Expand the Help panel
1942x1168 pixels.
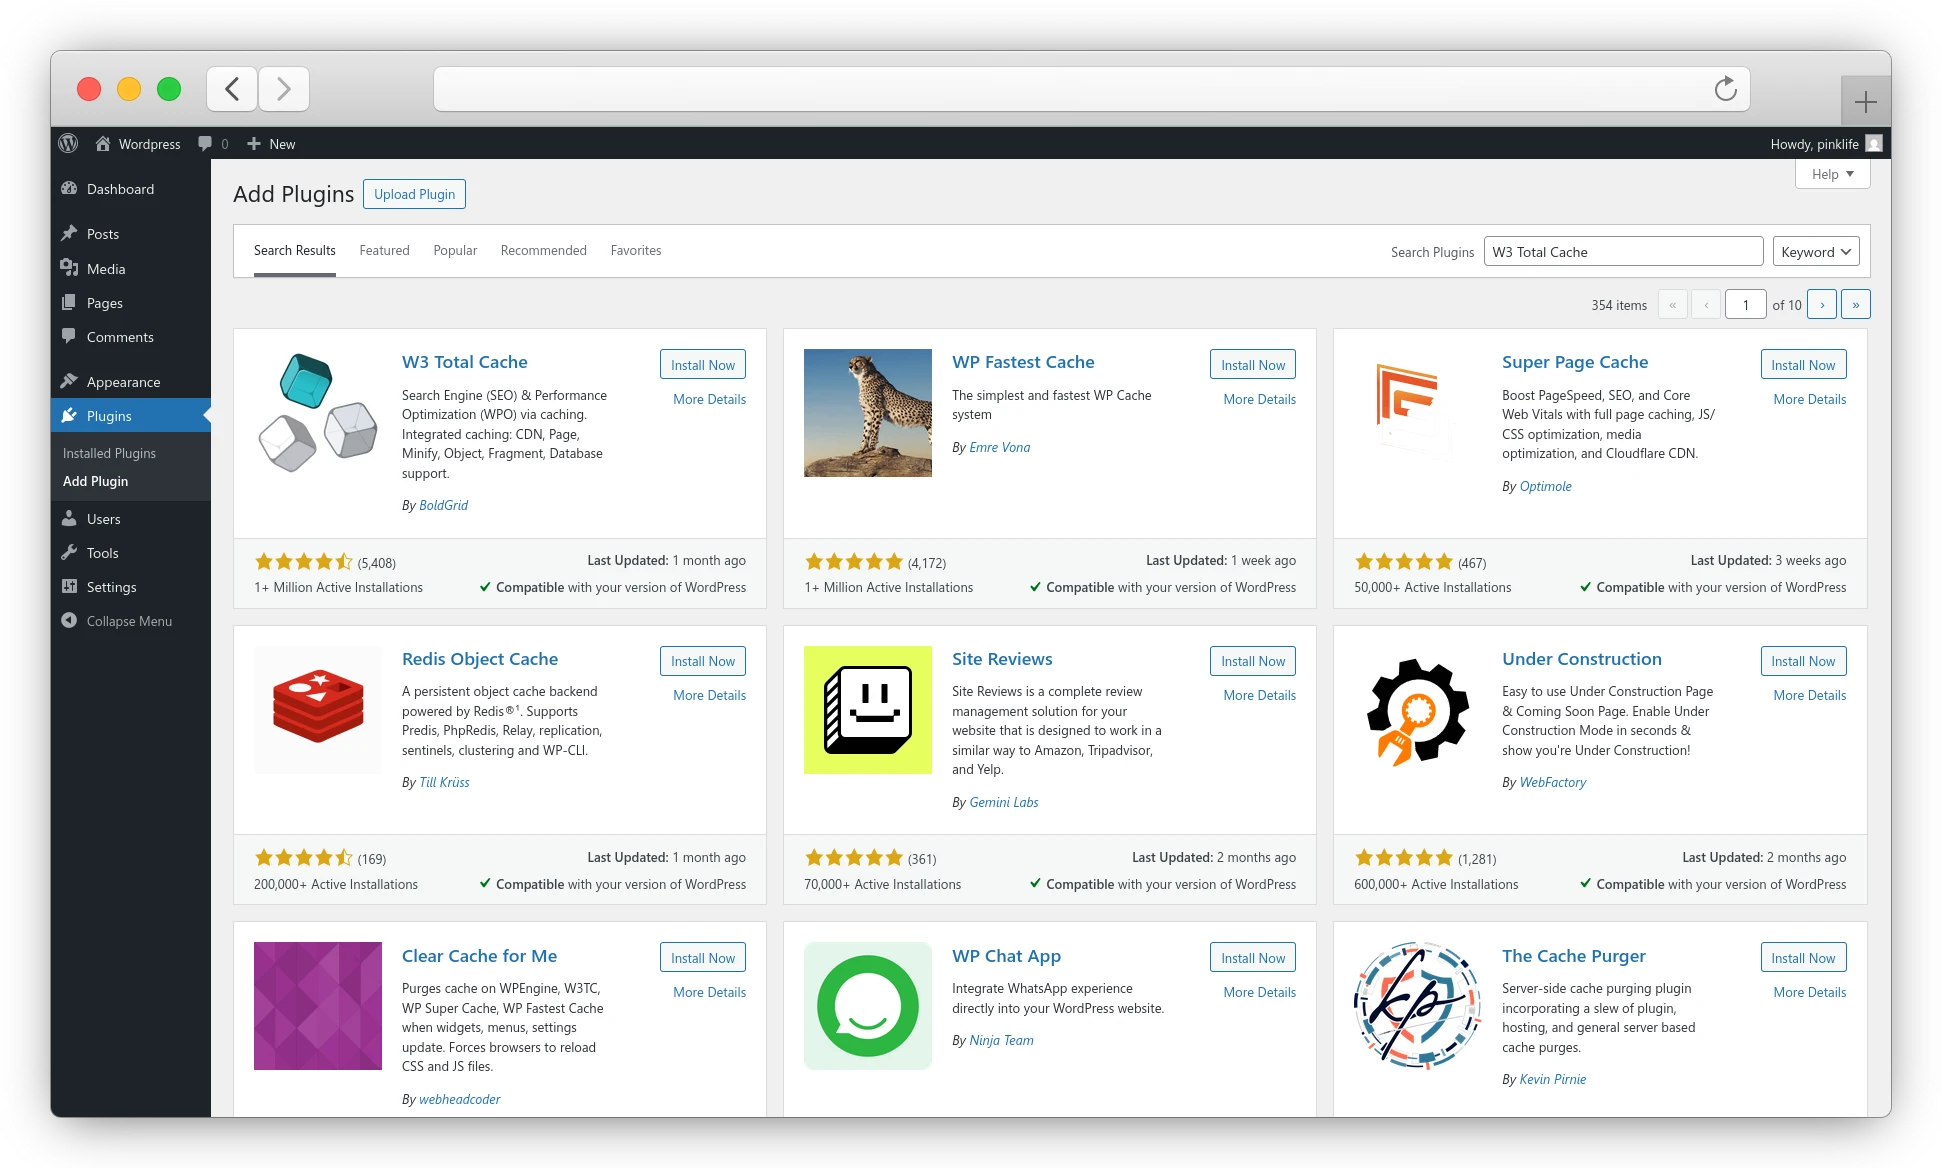pyautogui.click(x=1831, y=174)
